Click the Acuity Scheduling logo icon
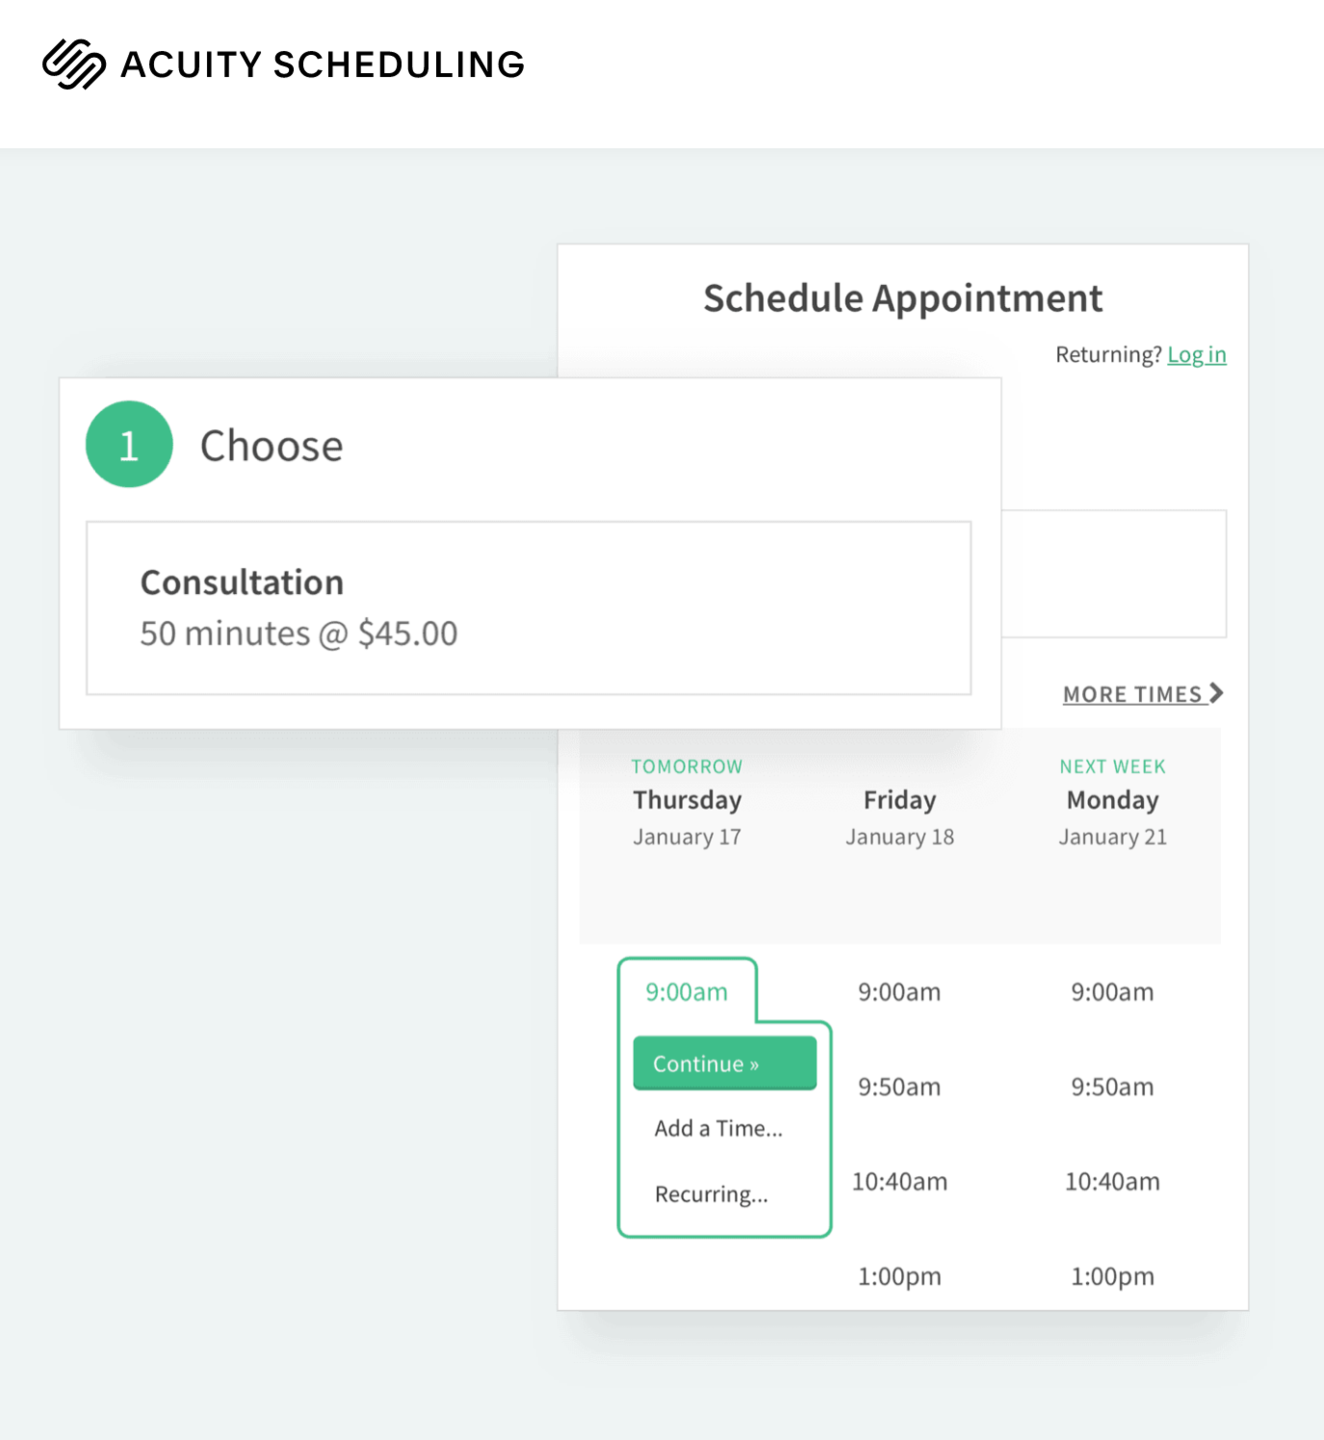1324x1440 pixels. (x=74, y=64)
